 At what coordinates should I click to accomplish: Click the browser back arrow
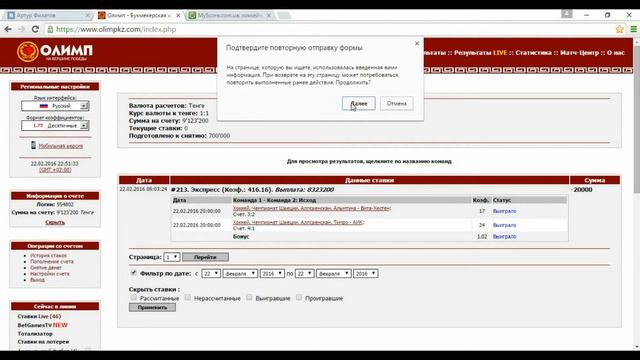[x=8, y=29]
